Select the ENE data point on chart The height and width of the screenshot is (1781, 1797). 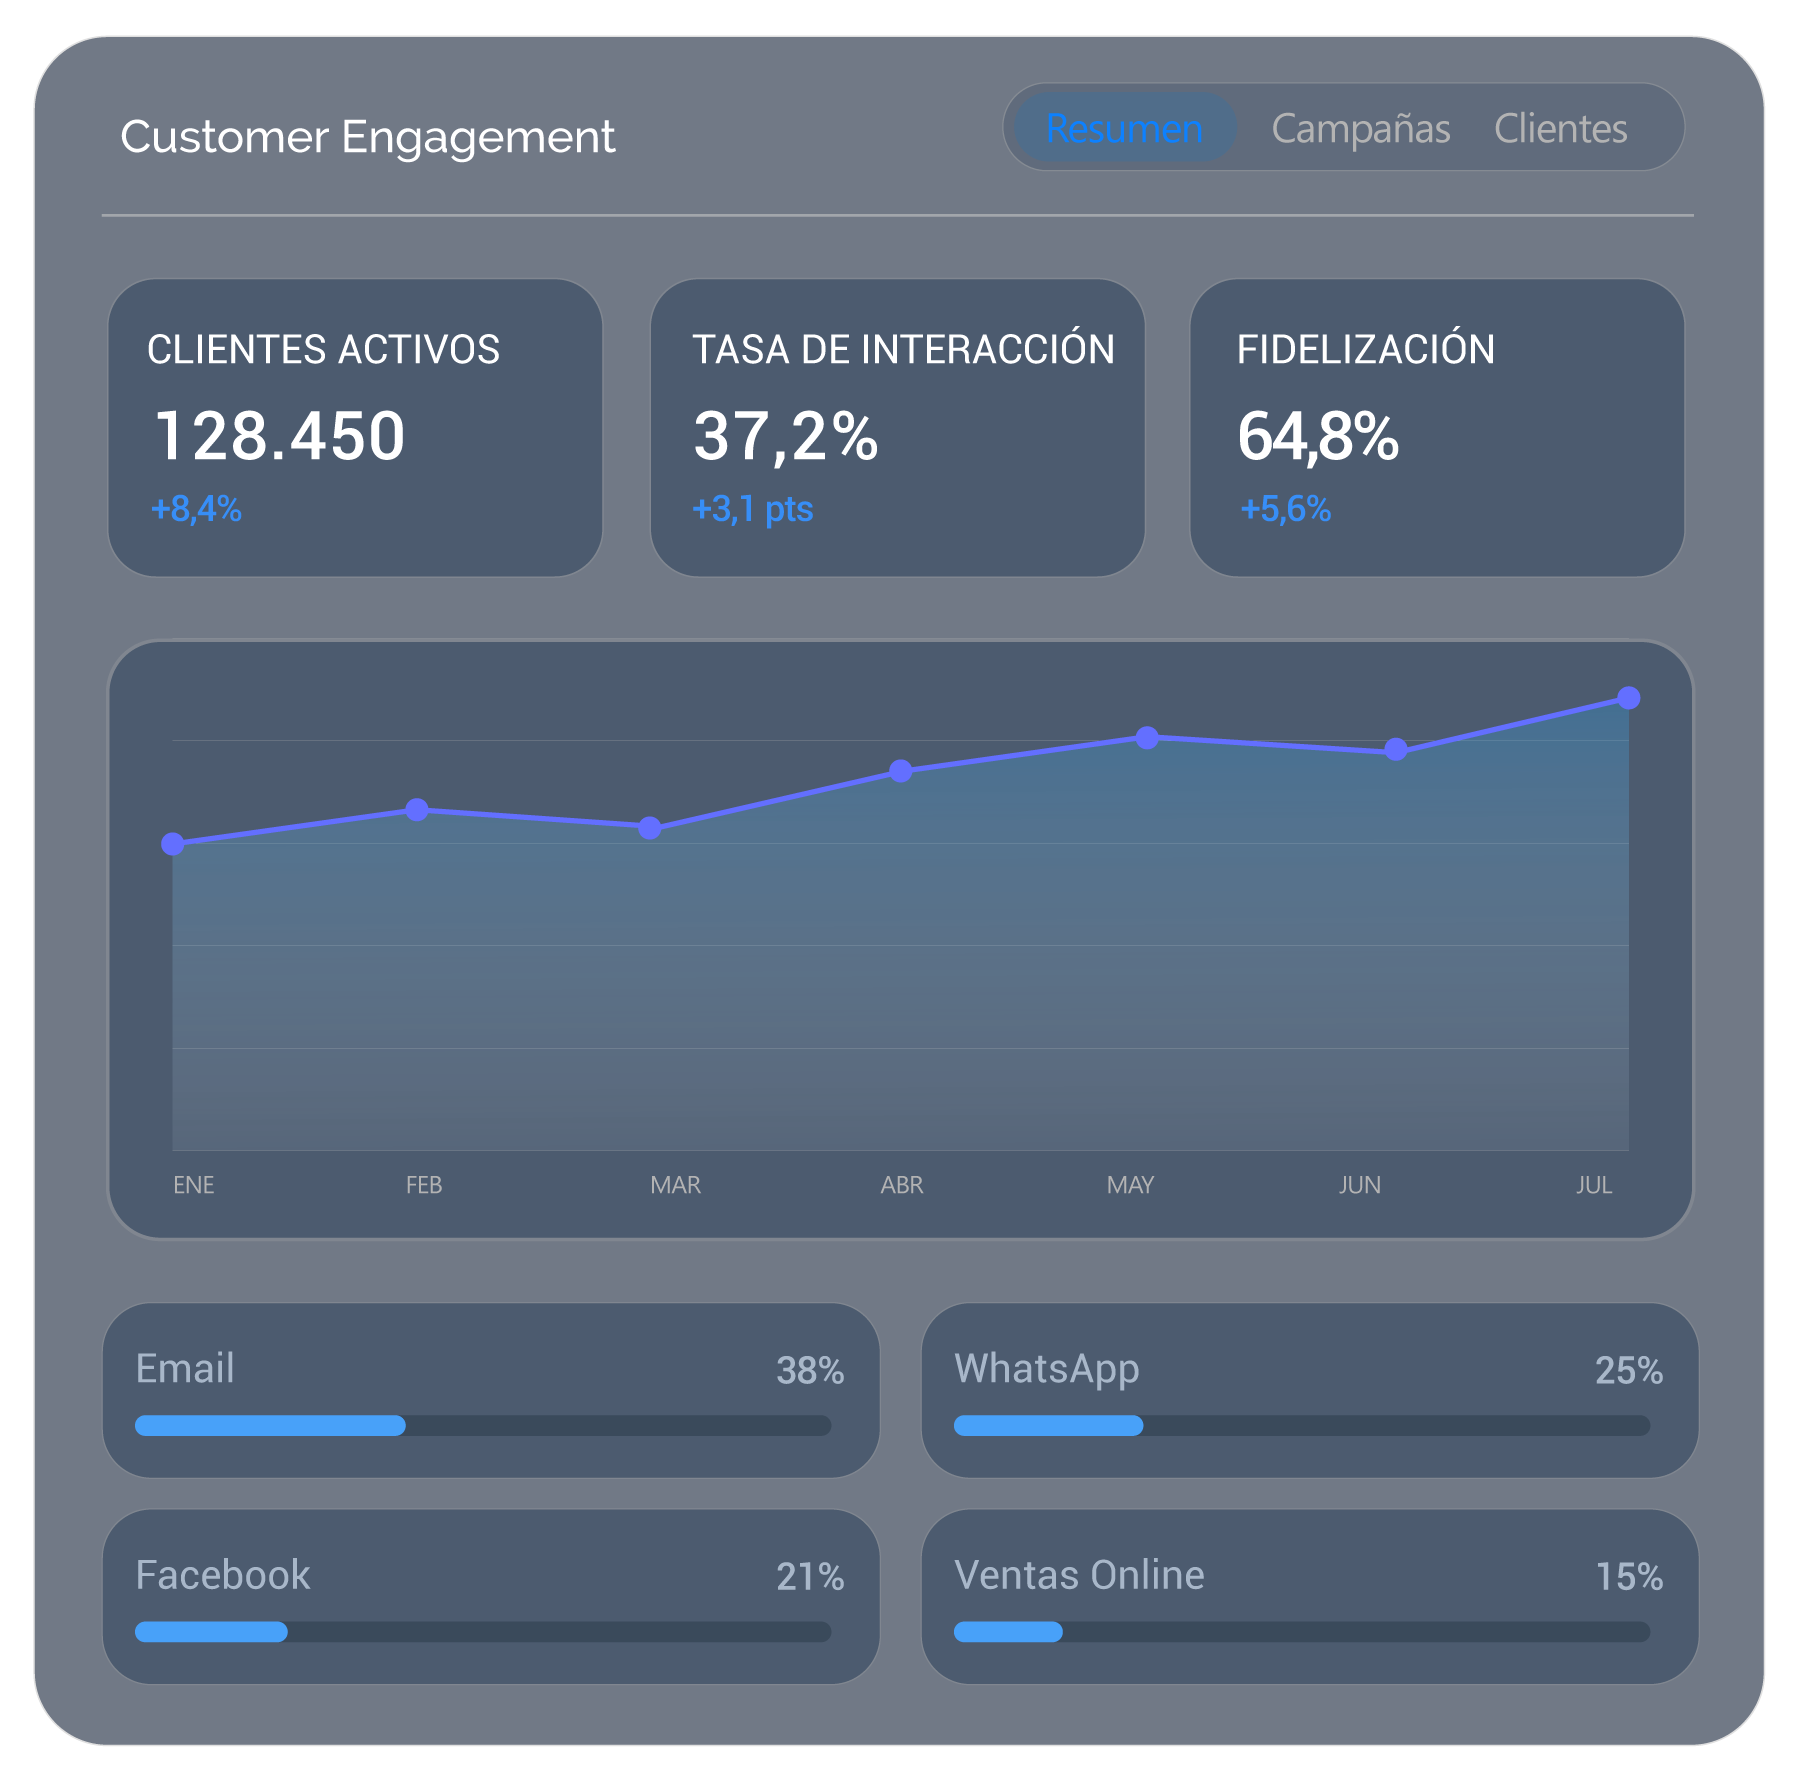[173, 844]
